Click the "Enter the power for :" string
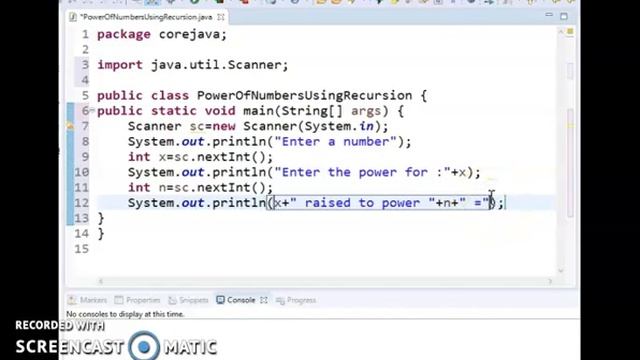Screen dimensions: 640x360 pos(362,172)
